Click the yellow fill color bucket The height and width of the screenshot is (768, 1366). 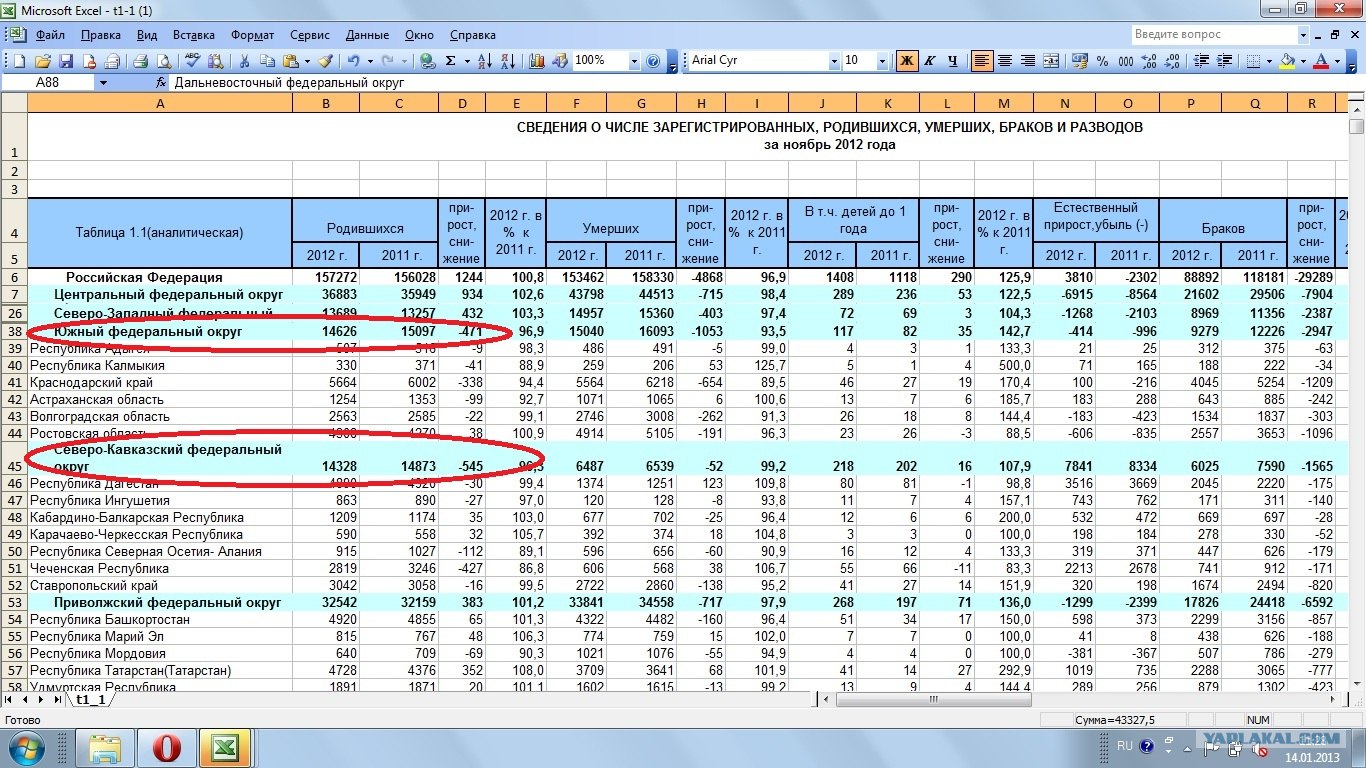tap(1287, 61)
